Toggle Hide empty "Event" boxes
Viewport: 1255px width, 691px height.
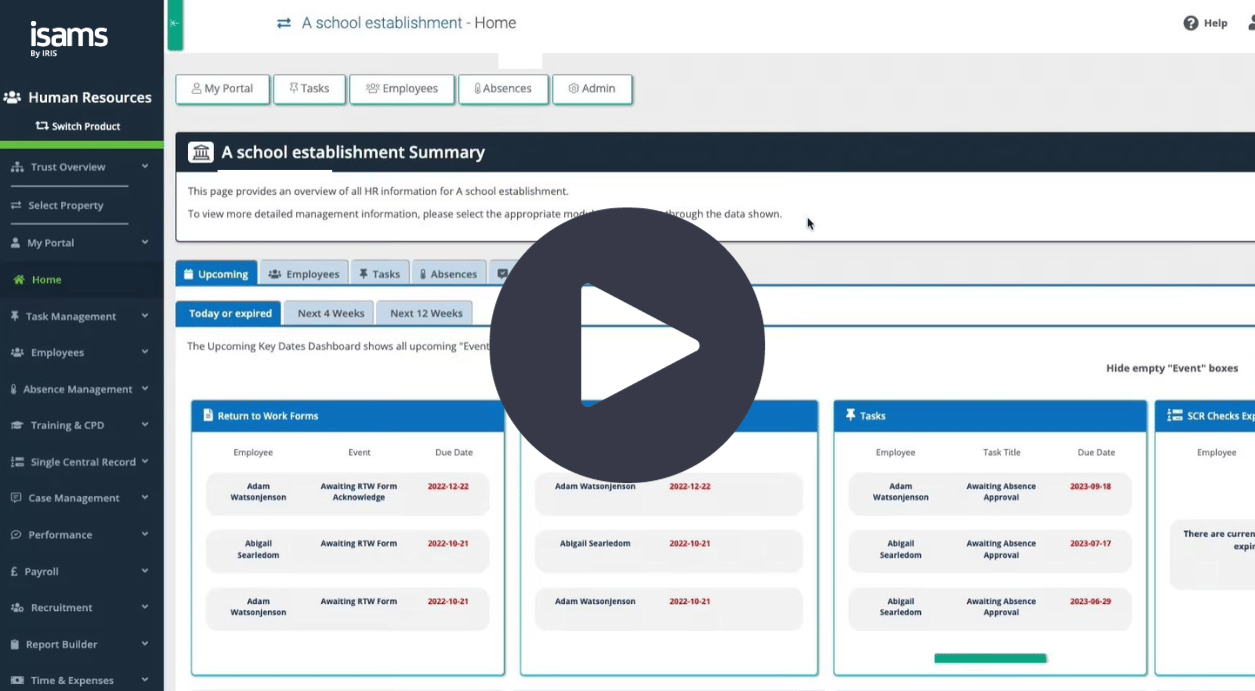(x=1171, y=368)
